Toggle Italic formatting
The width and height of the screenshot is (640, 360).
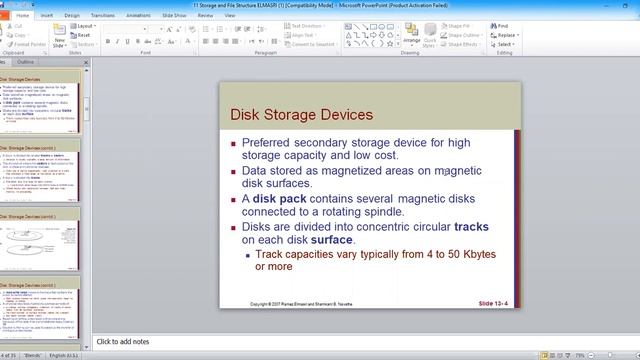[x=118, y=41]
